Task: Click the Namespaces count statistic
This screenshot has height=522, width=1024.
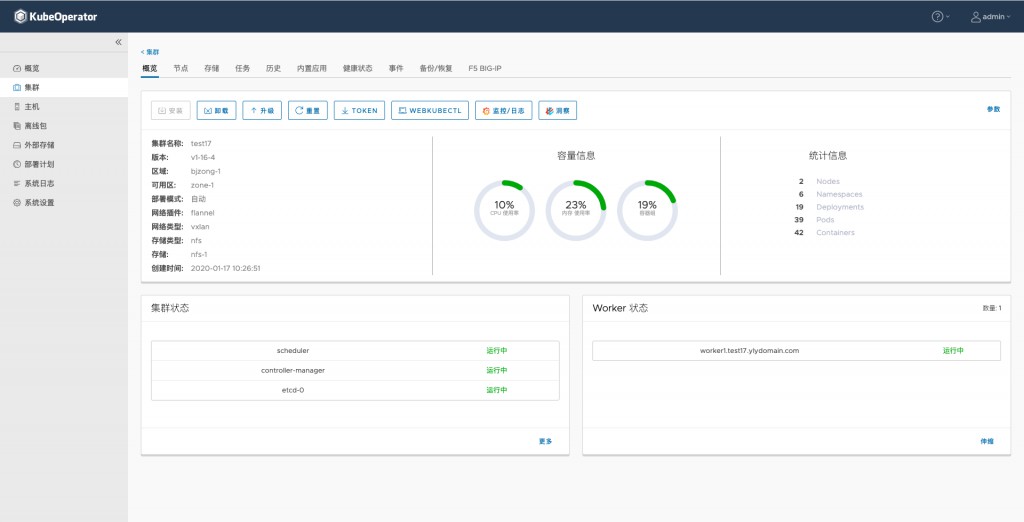Action: 830,194
